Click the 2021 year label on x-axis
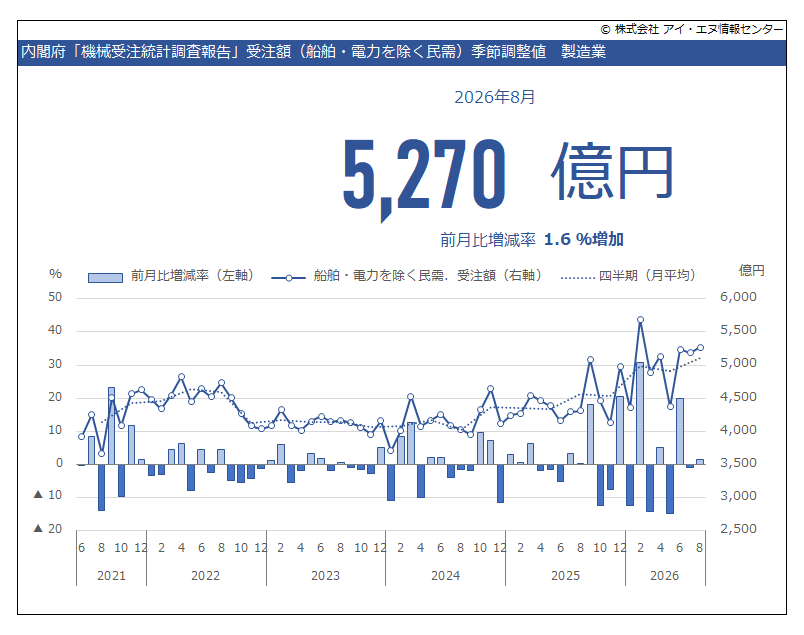Image resolution: width=804 pixels, height=635 pixels. [111, 576]
